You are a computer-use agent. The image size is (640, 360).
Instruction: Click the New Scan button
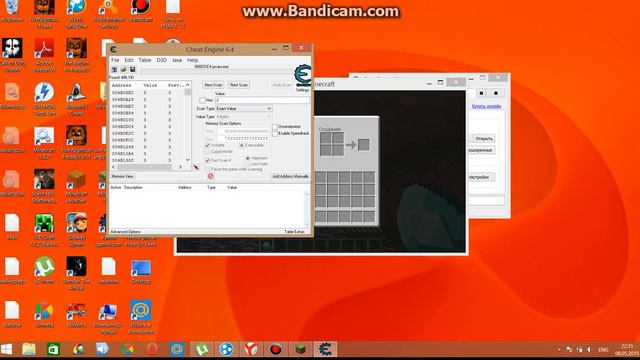click(x=213, y=85)
